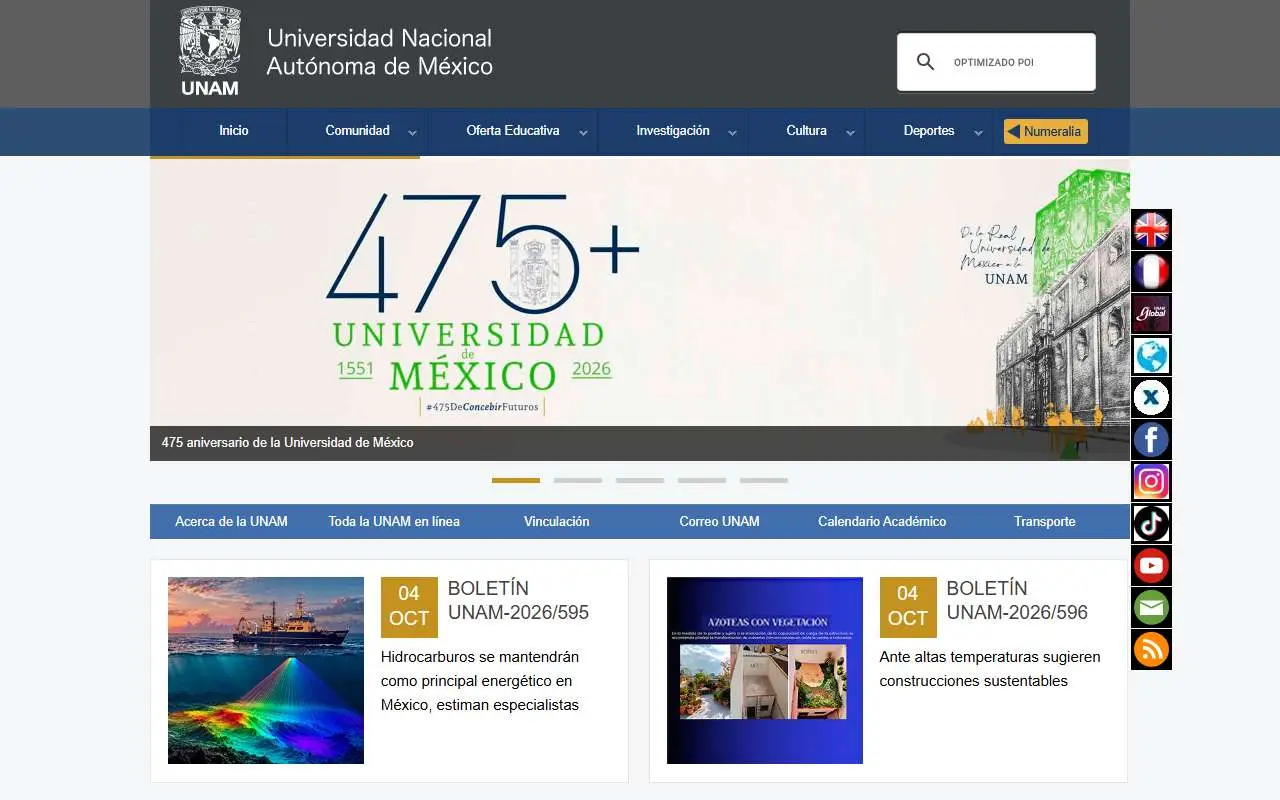Screen dimensions: 1280x800
Task: Open the BOLETÍN UNAM-2026/595 title
Action: point(518,600)
